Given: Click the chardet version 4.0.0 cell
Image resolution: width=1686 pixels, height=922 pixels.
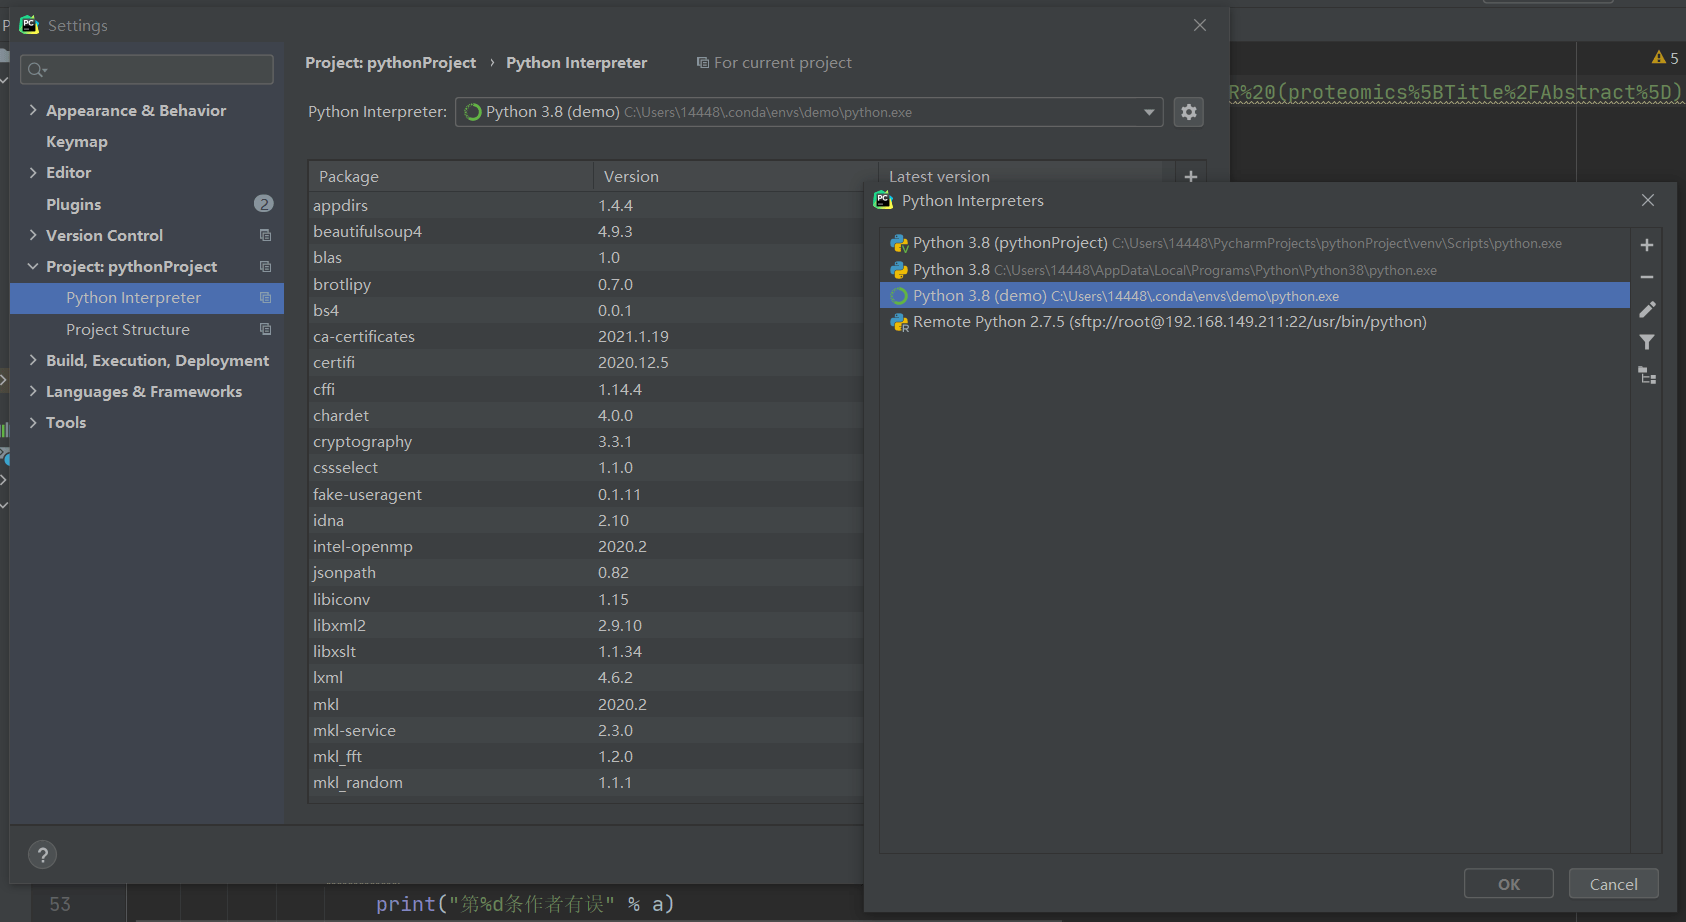Looking at the screenshot, I should tap(615, 415).
